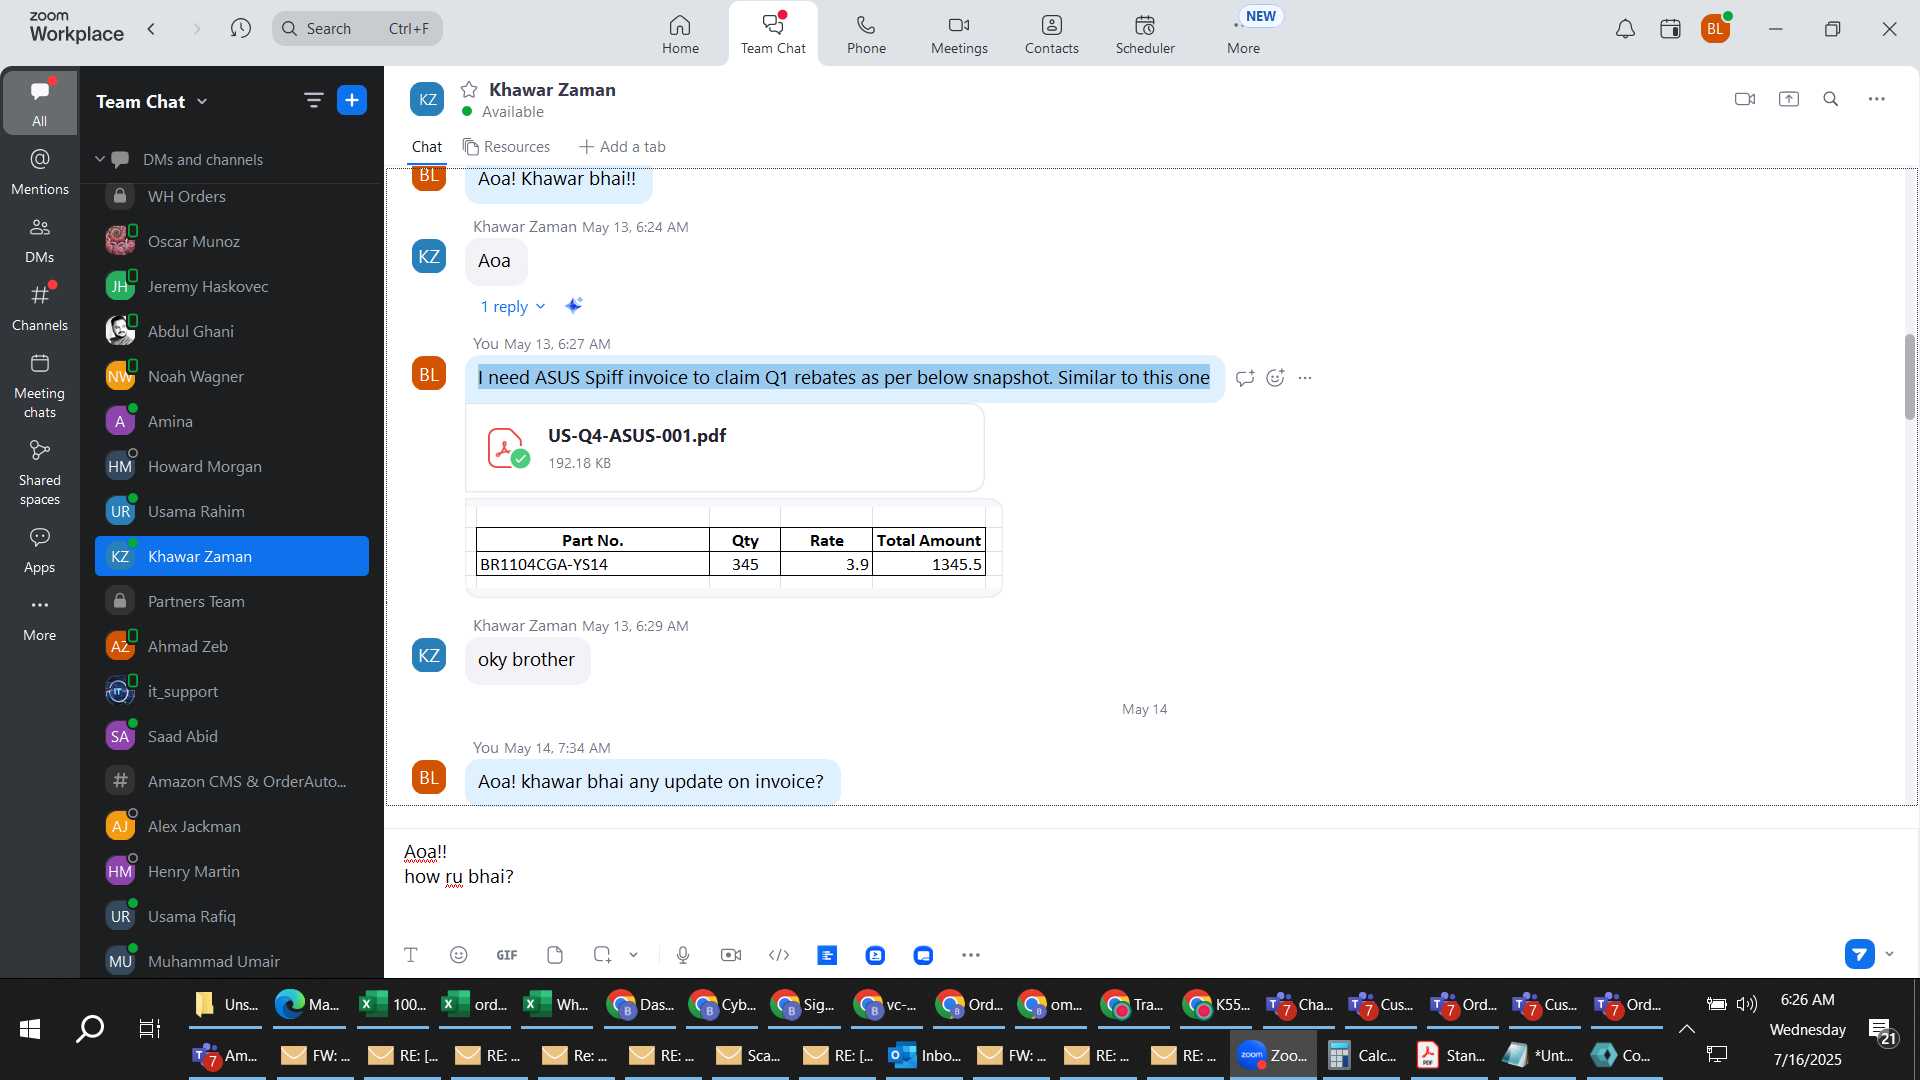The image size is (1920, 1080).
Task: Record an audio message
Action: 683,955
